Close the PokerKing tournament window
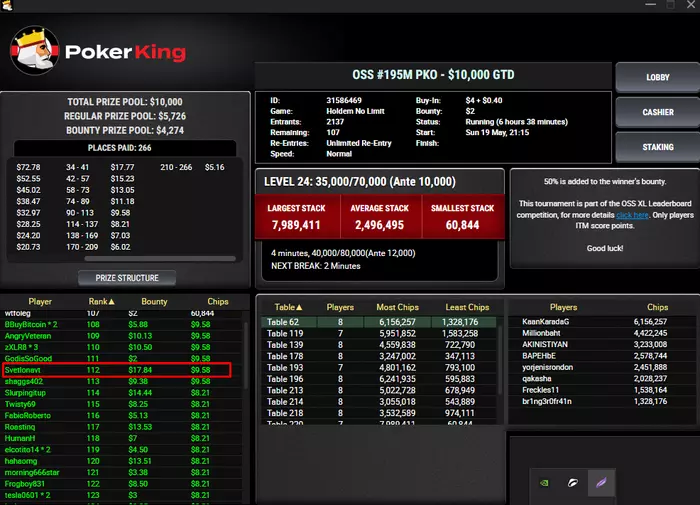This screenshot has height=505, width=700. tap(691, 5)
